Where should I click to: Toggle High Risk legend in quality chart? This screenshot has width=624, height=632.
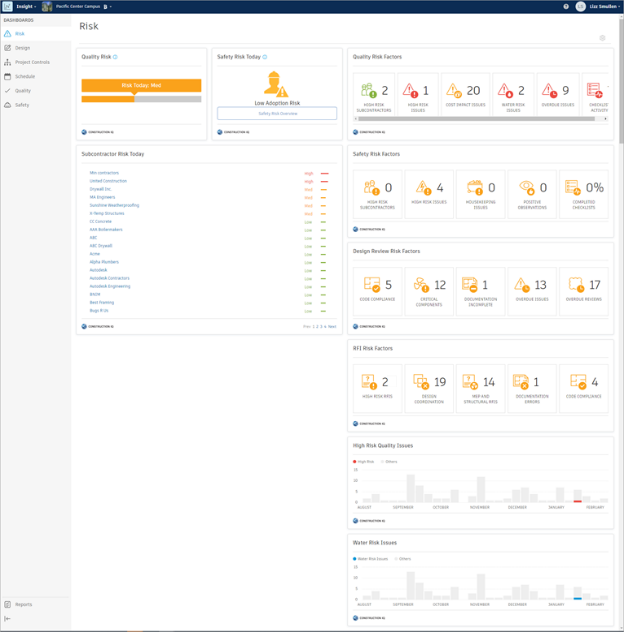365,462
